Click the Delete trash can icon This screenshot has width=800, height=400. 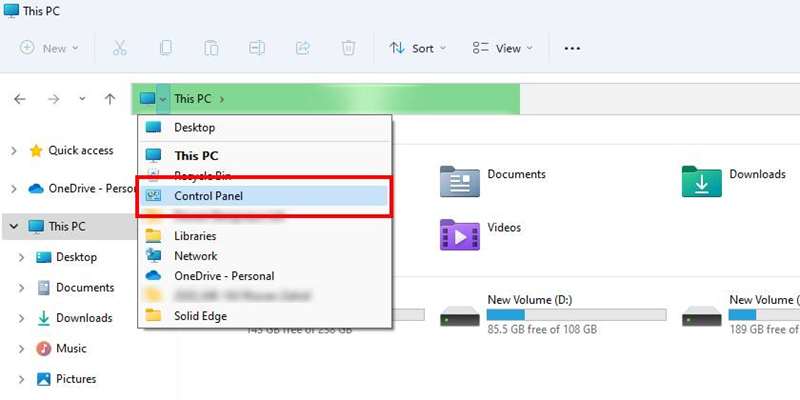[348, 48]
